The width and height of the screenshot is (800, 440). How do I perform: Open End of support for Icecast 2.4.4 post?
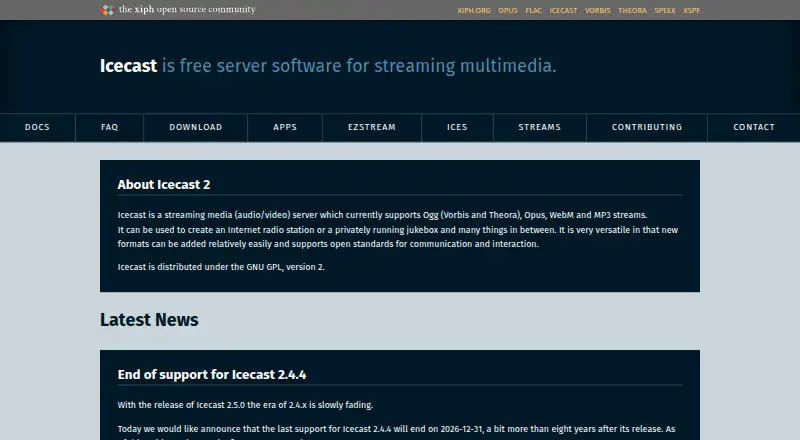(212, 375)
